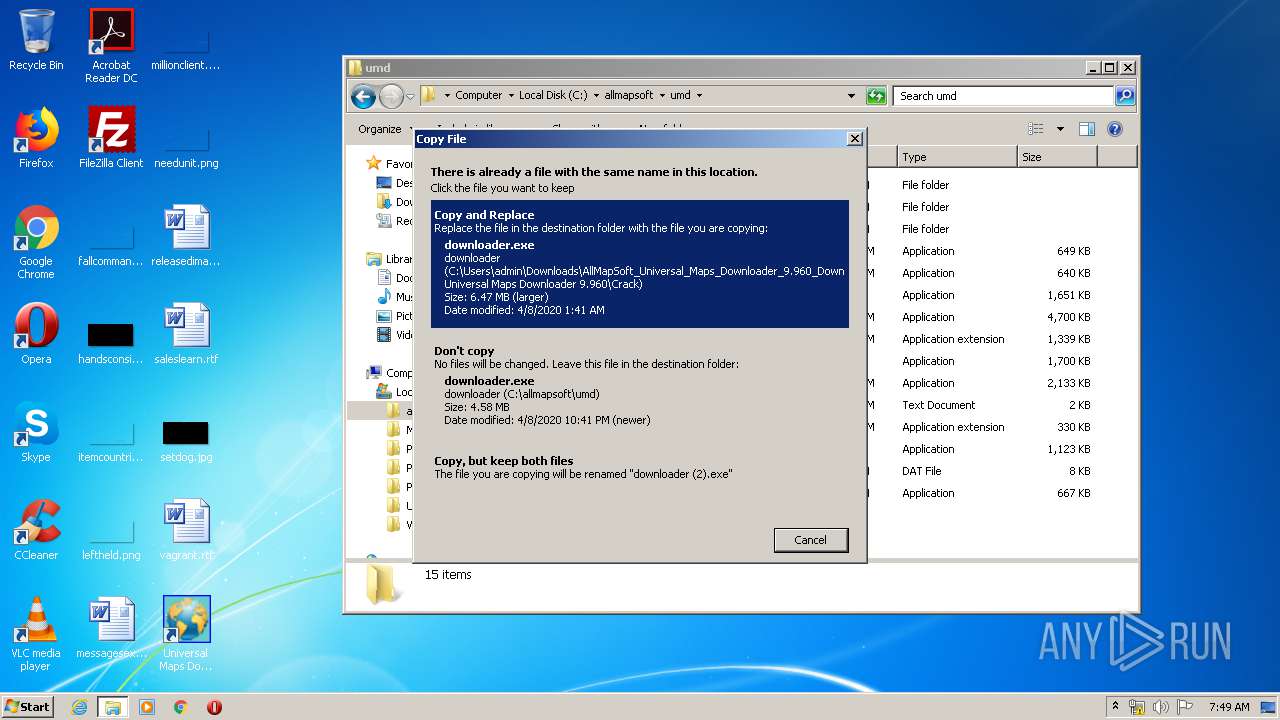The width and height of the screenshot is (1280, 720).
Task: Show hidden system tray icons
Action: (x=1115, y=706)
